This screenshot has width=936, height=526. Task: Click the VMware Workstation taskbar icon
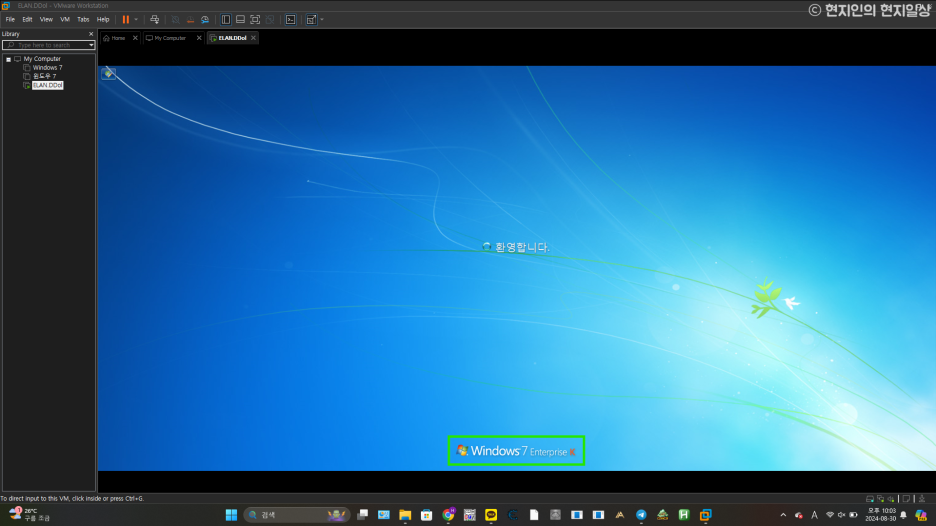tap(706, 515)
